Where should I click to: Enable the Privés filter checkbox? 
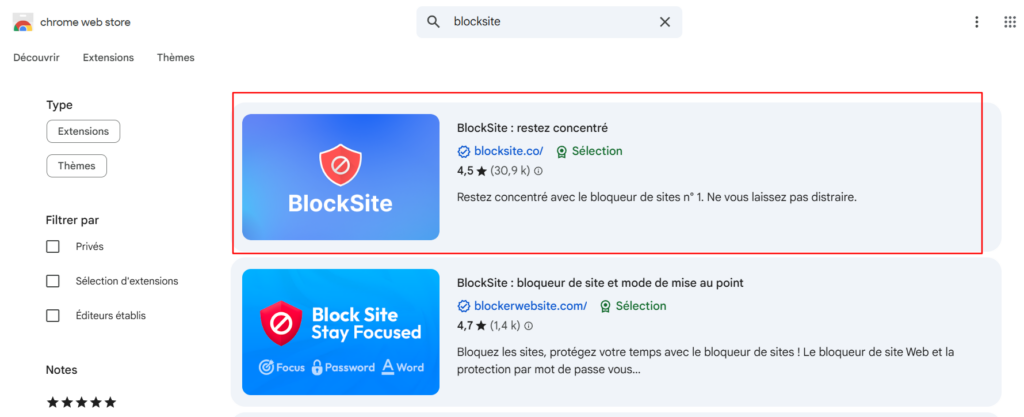pyautogui.click(x=53, y=246)
